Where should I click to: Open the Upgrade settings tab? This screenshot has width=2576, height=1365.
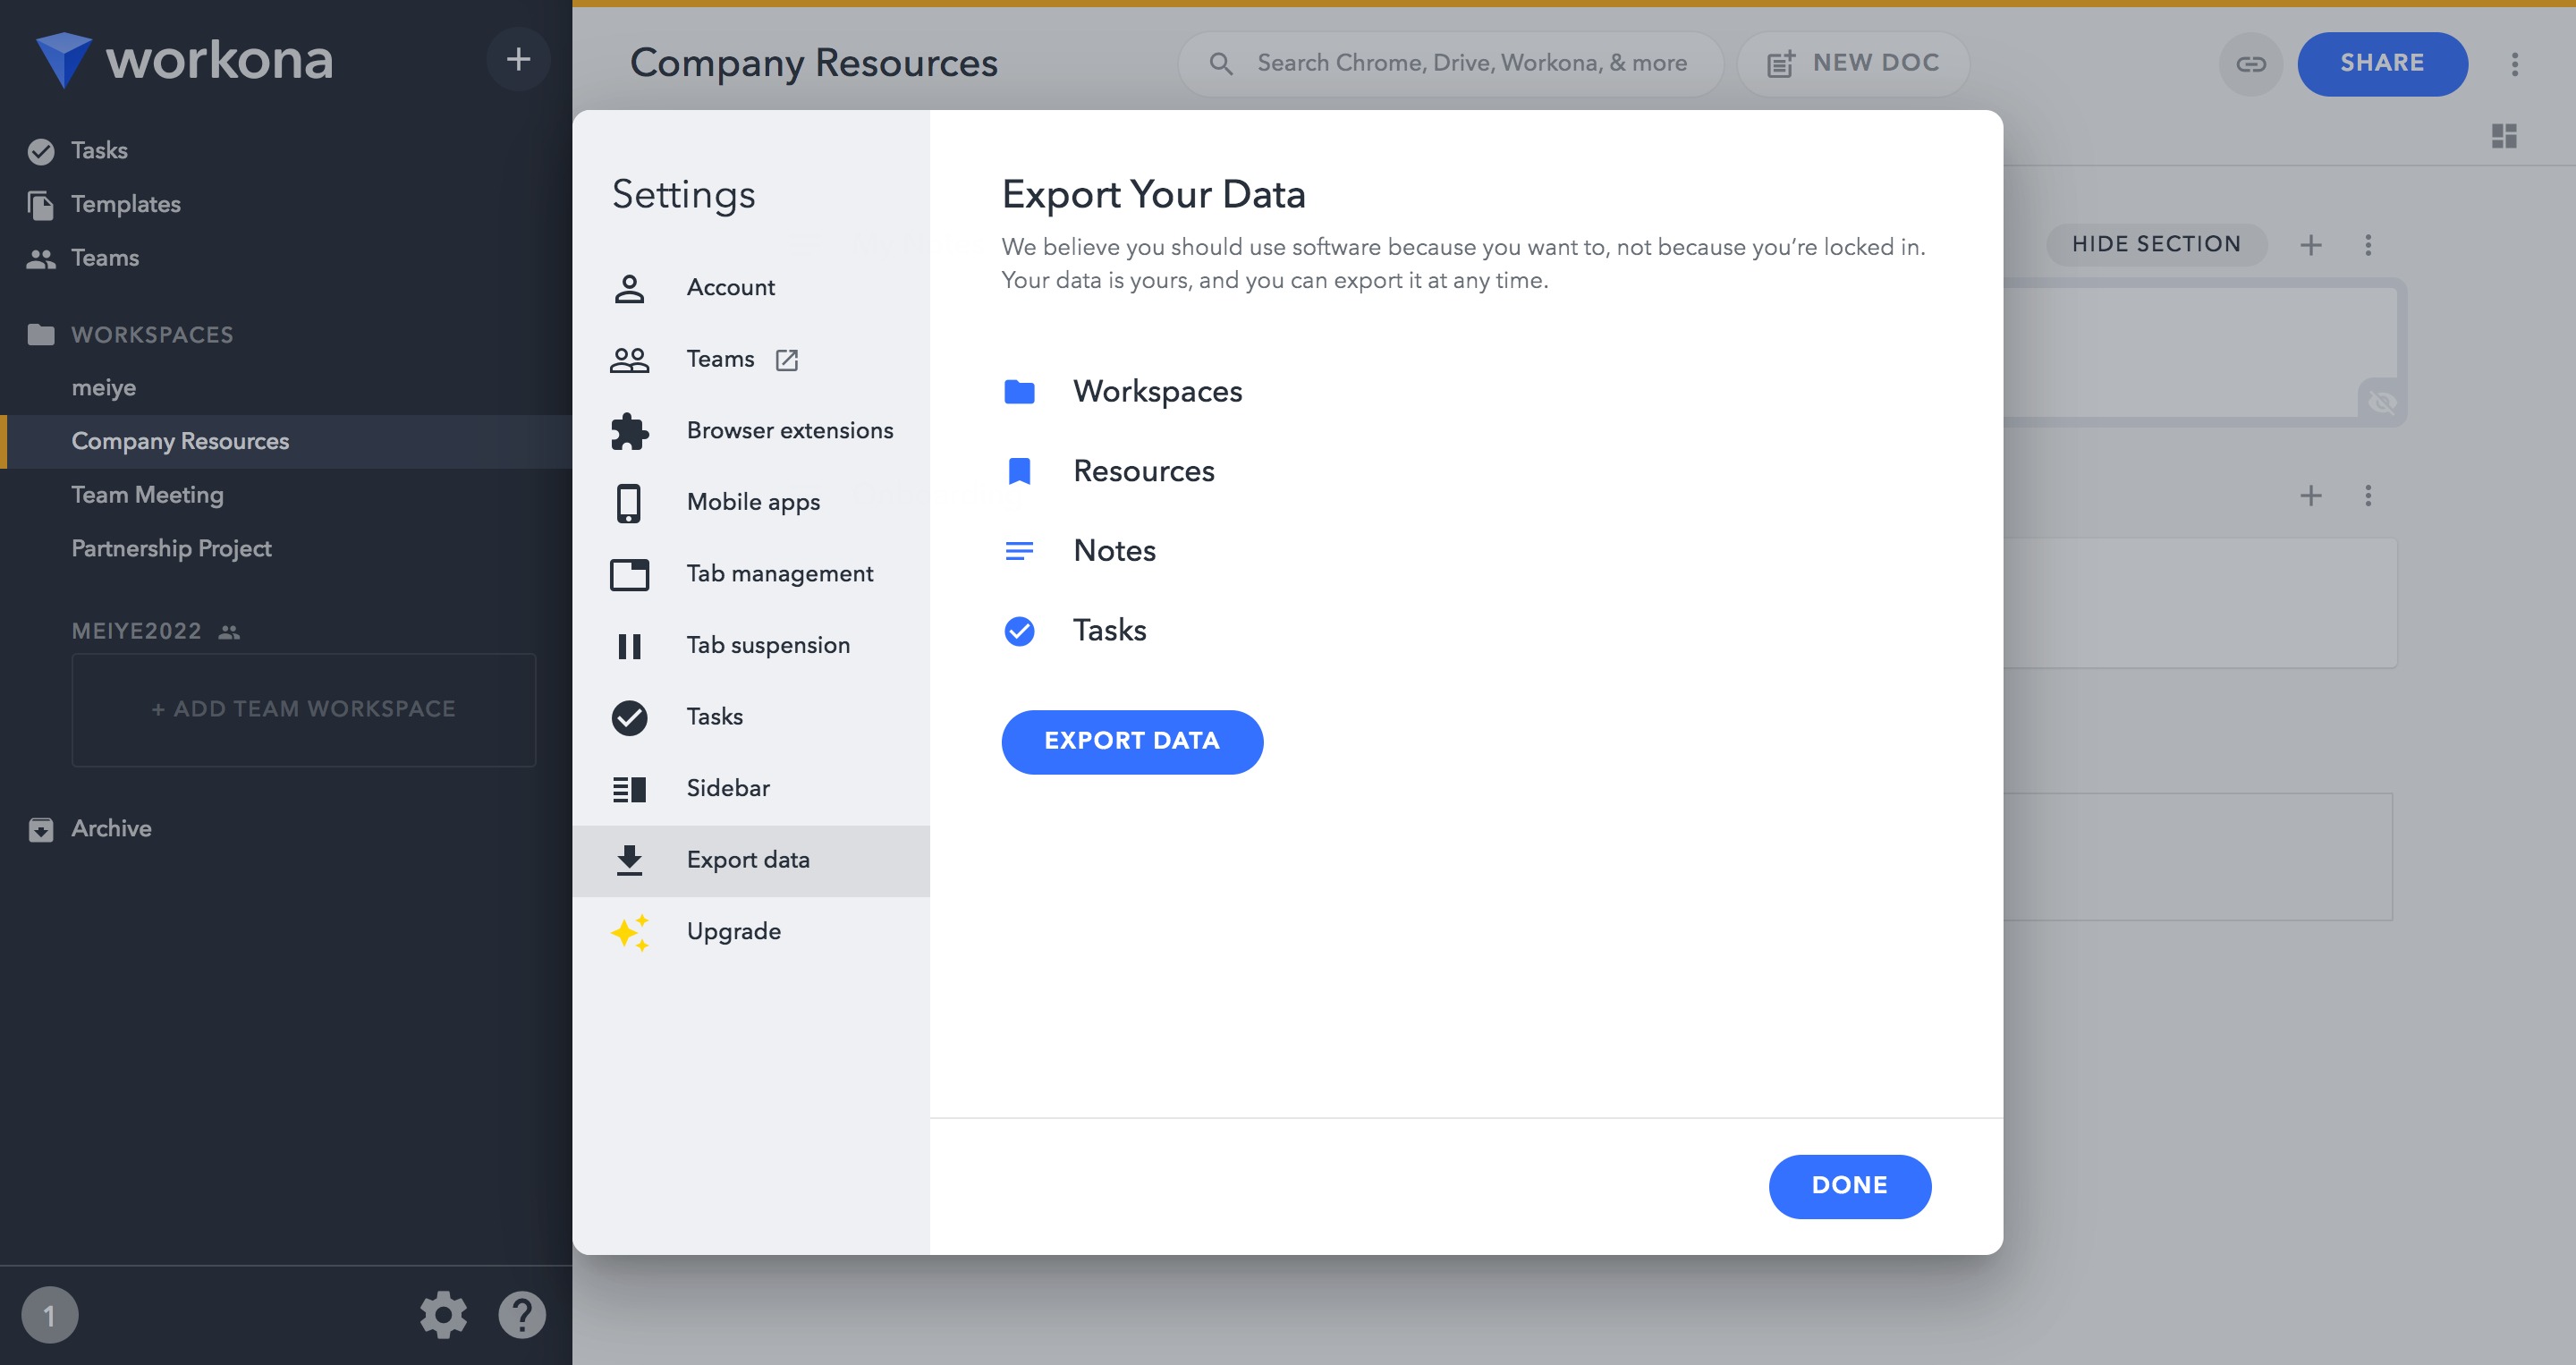pyautogui.click(x=751, y=932)
